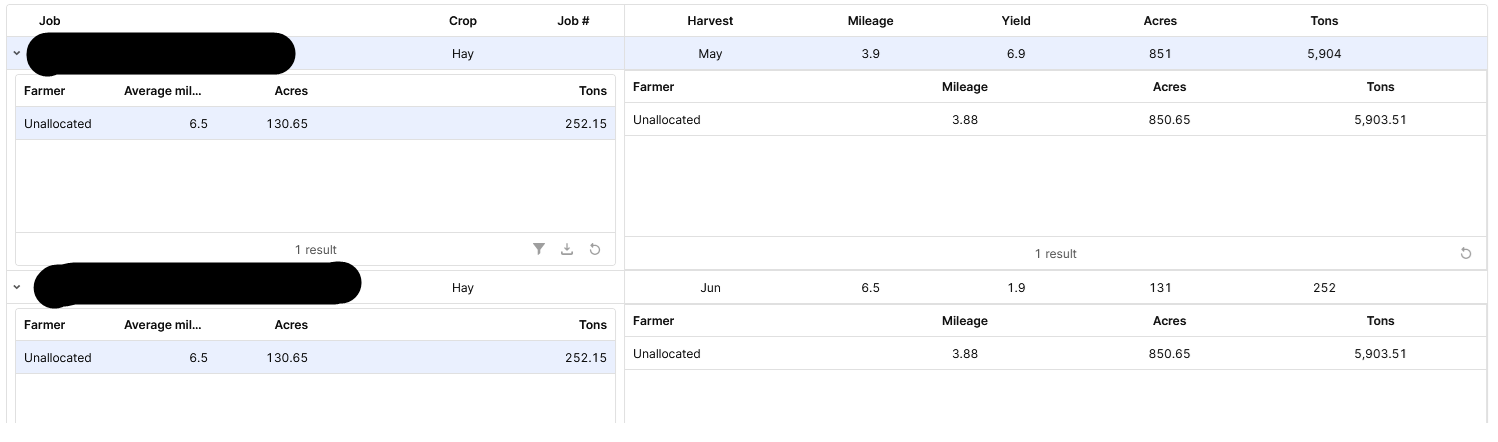Viewport: 1498px width, 442px height.
Task: Click the reset icon beside the download icon
Action: [595, 249]
